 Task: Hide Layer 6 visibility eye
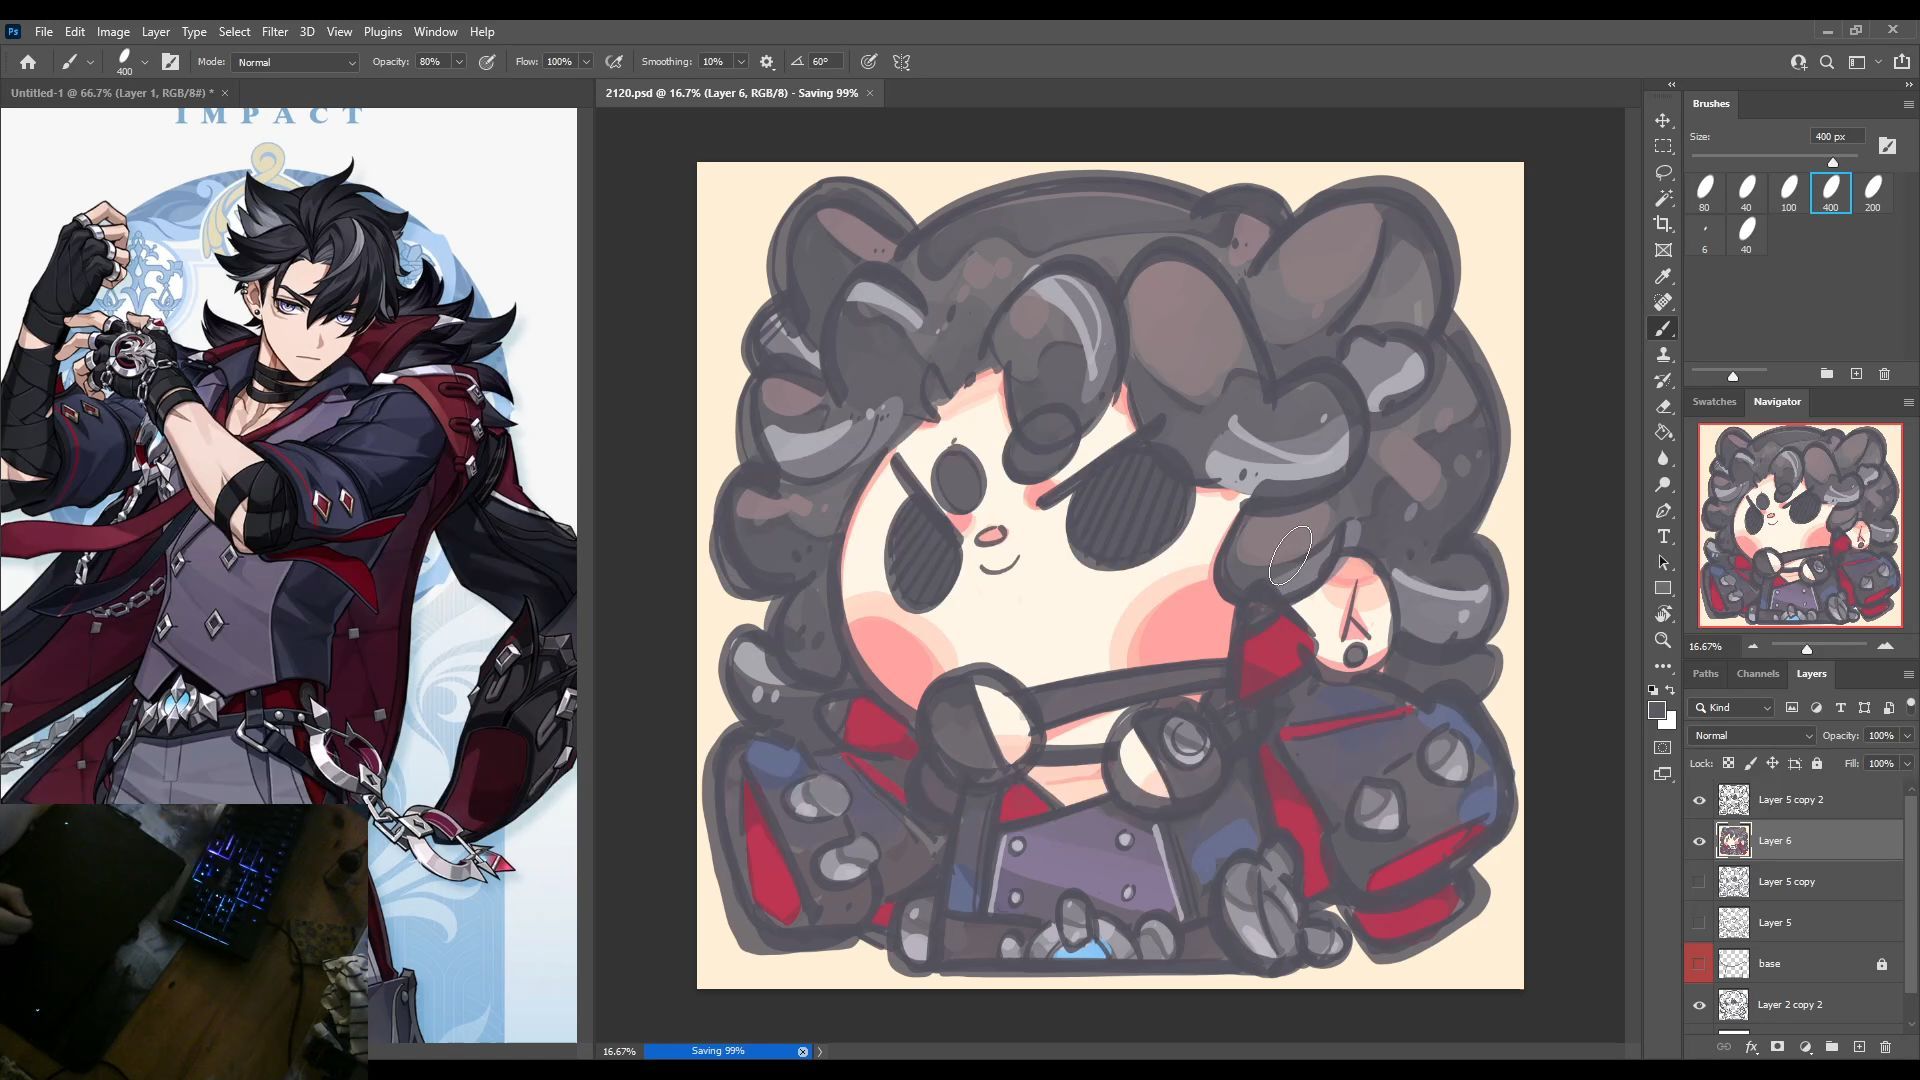pyautogui.click(x=1699, y=841)
